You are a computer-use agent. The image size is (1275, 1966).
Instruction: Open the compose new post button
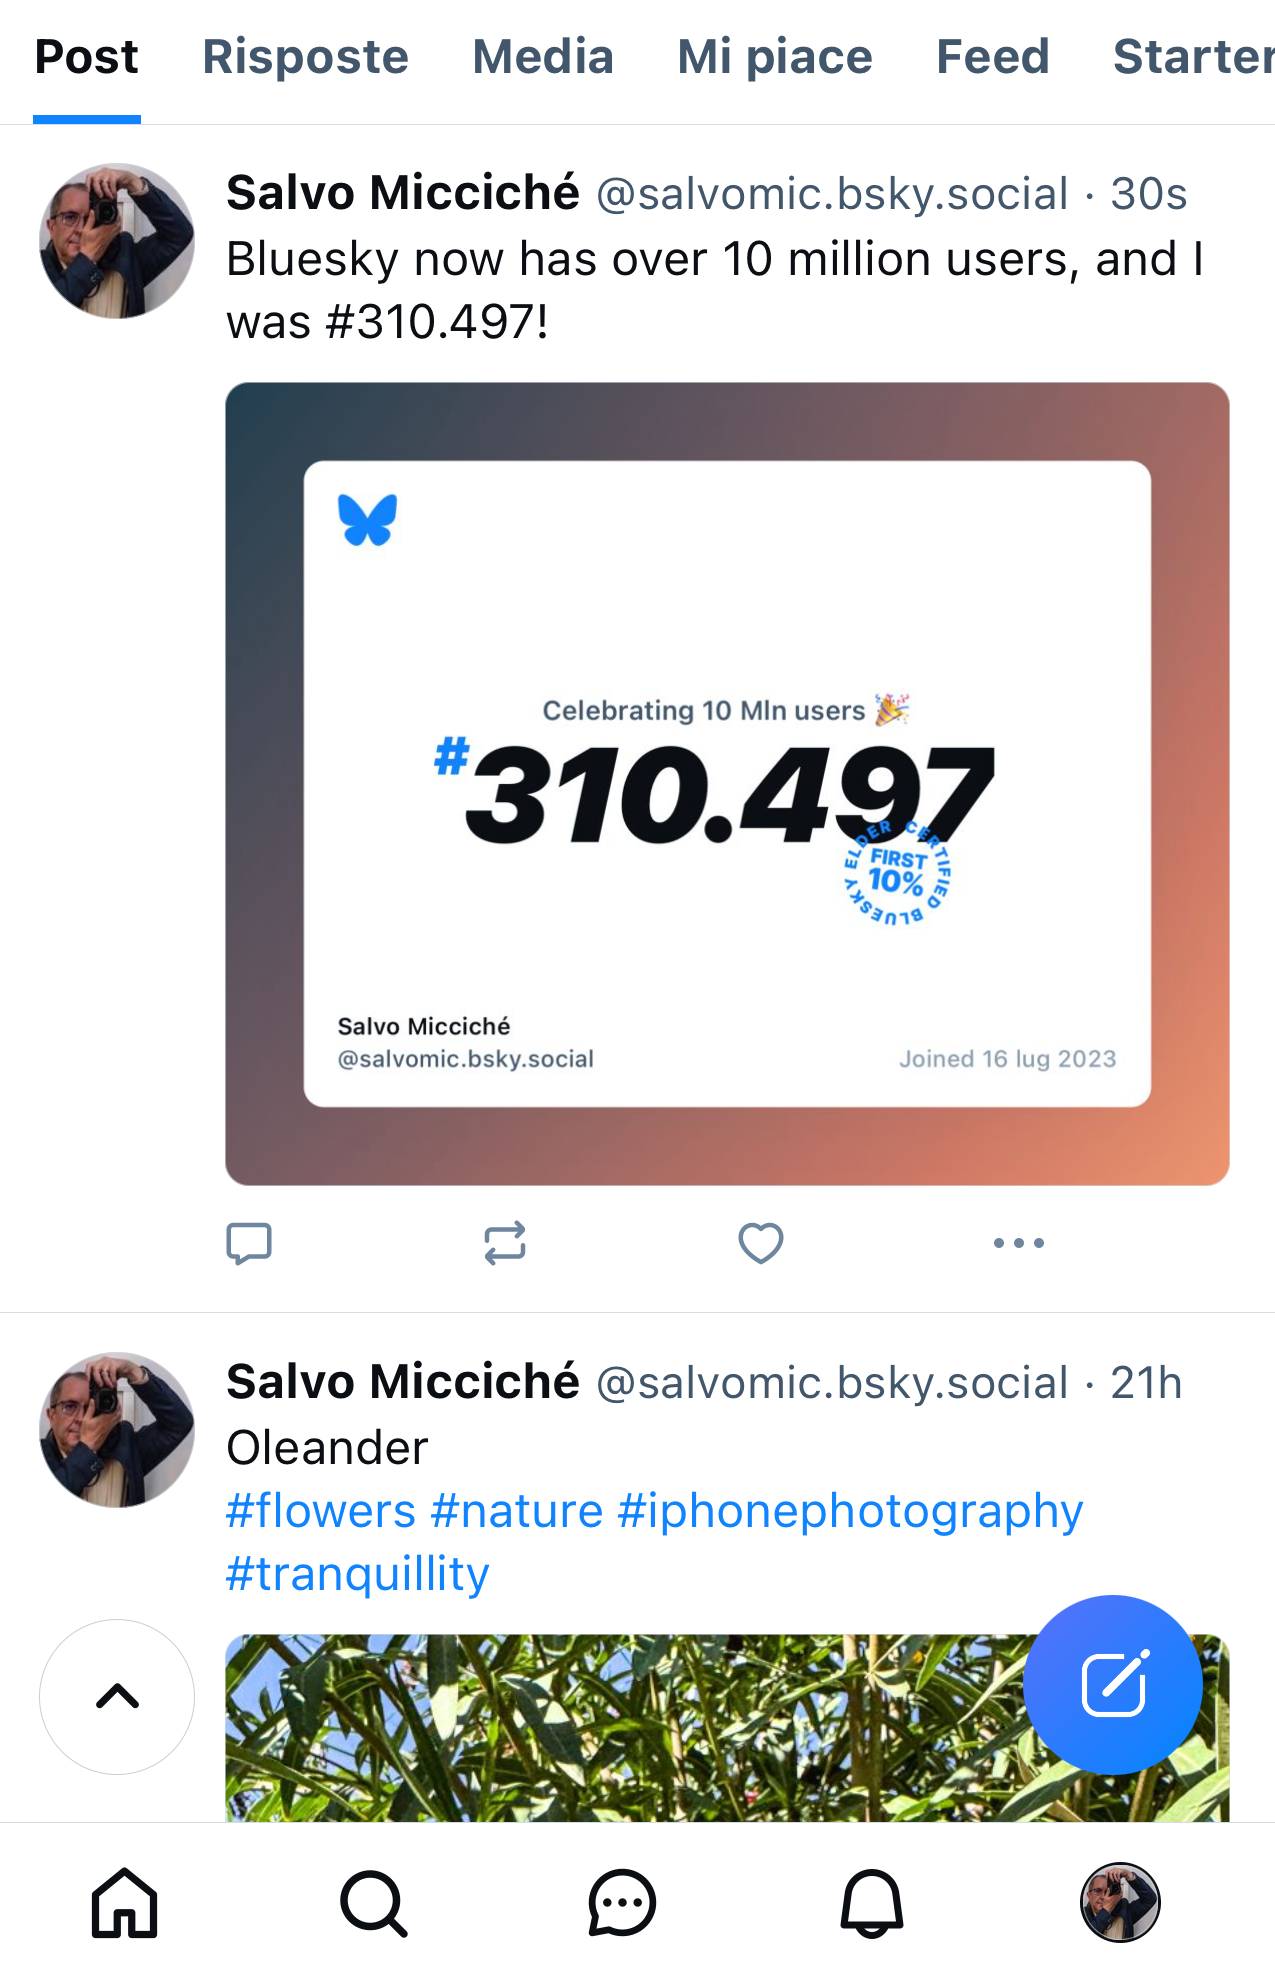[x=1113, y=1683]
